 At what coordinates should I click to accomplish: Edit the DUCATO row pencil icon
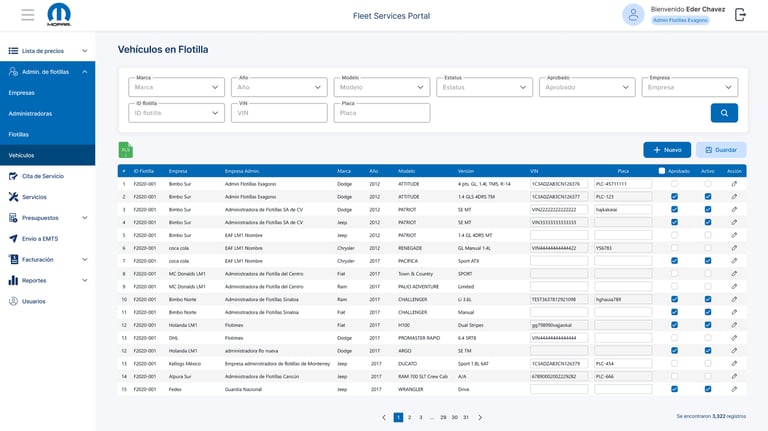pyautogui.click(x=734, y=363)
